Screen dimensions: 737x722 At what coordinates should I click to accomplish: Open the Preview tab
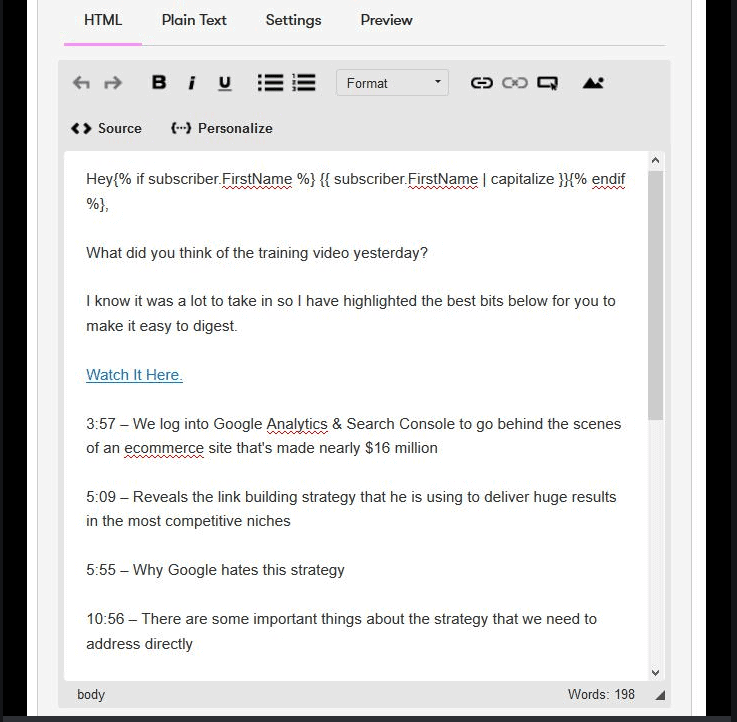click(x=386, y=20)
